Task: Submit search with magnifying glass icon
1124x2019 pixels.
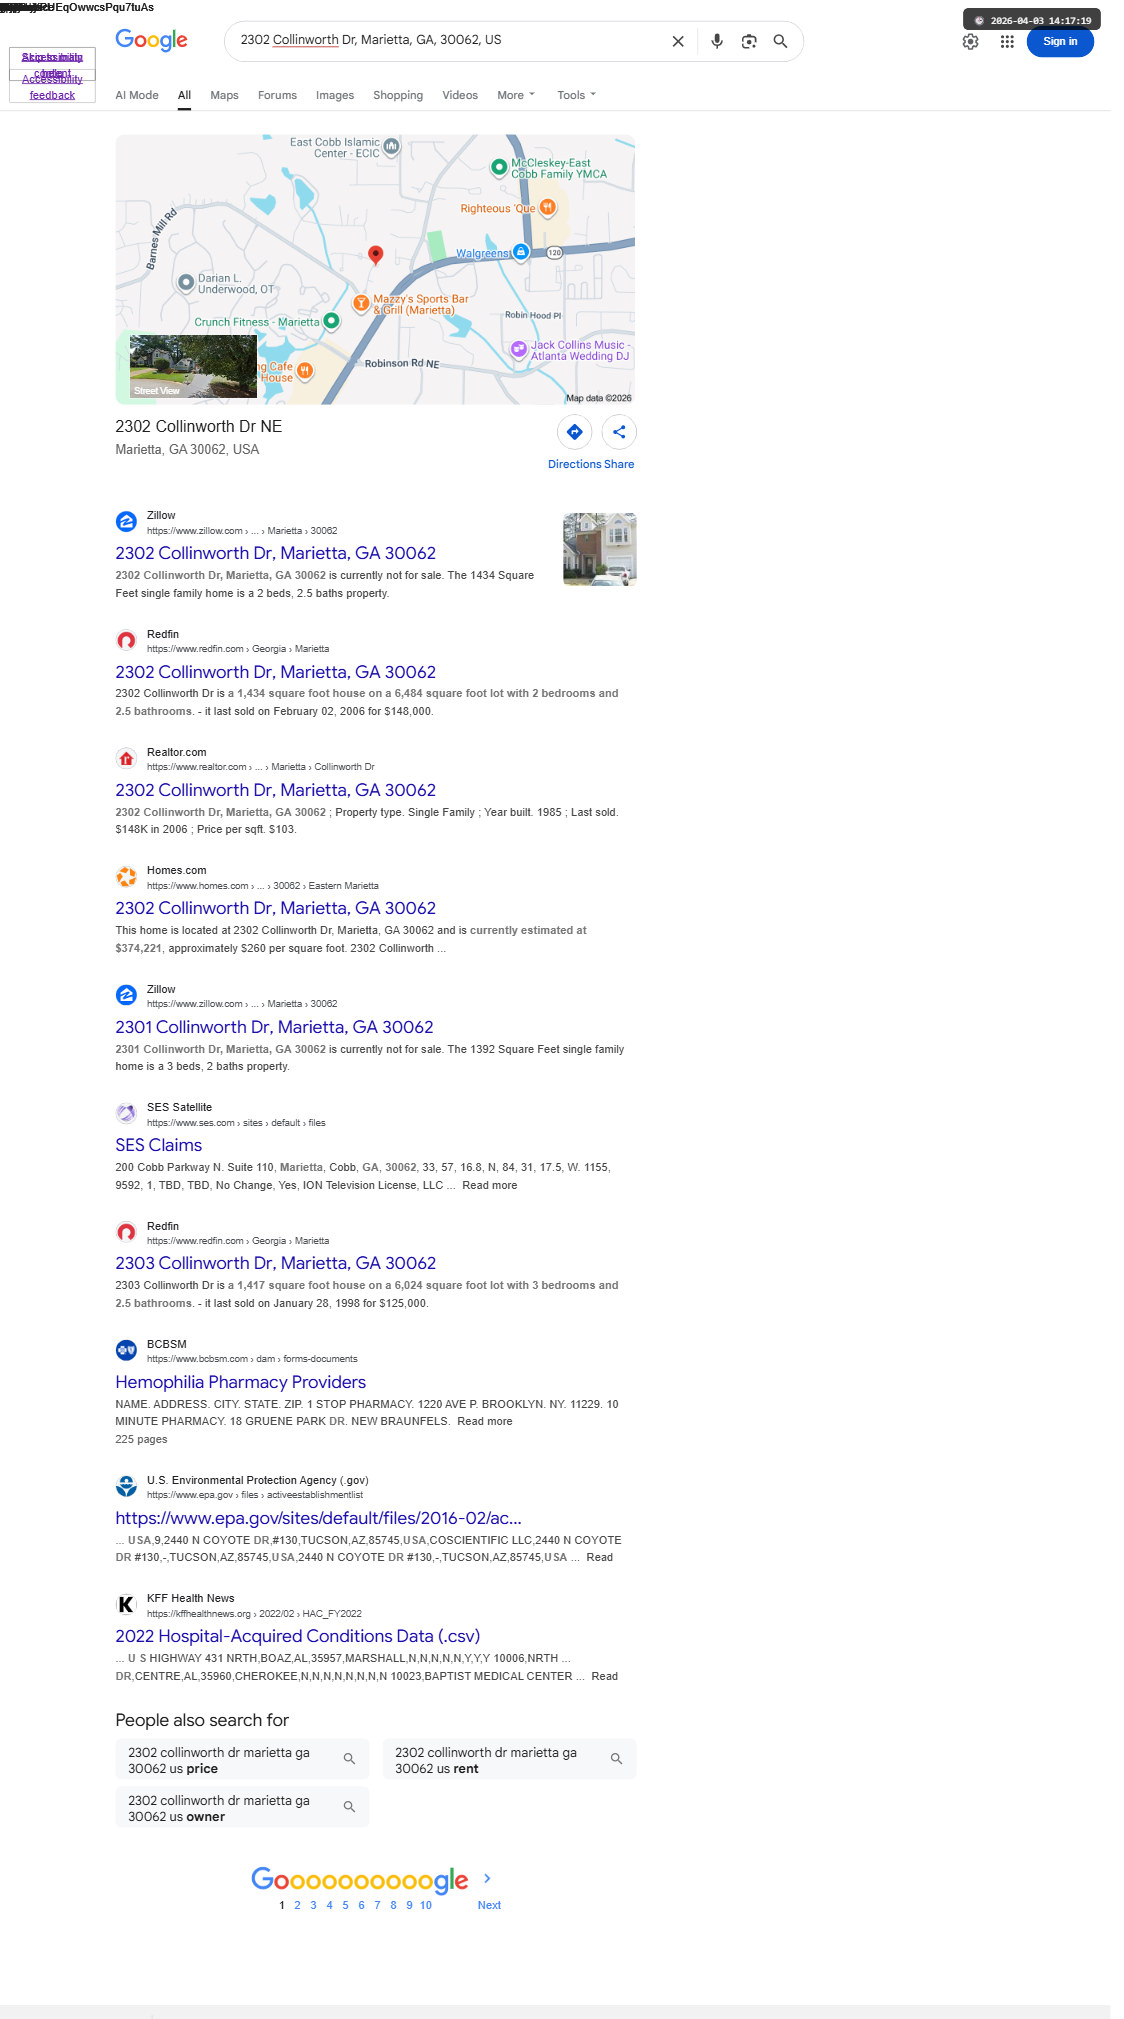Action: (x=780, y=41)
